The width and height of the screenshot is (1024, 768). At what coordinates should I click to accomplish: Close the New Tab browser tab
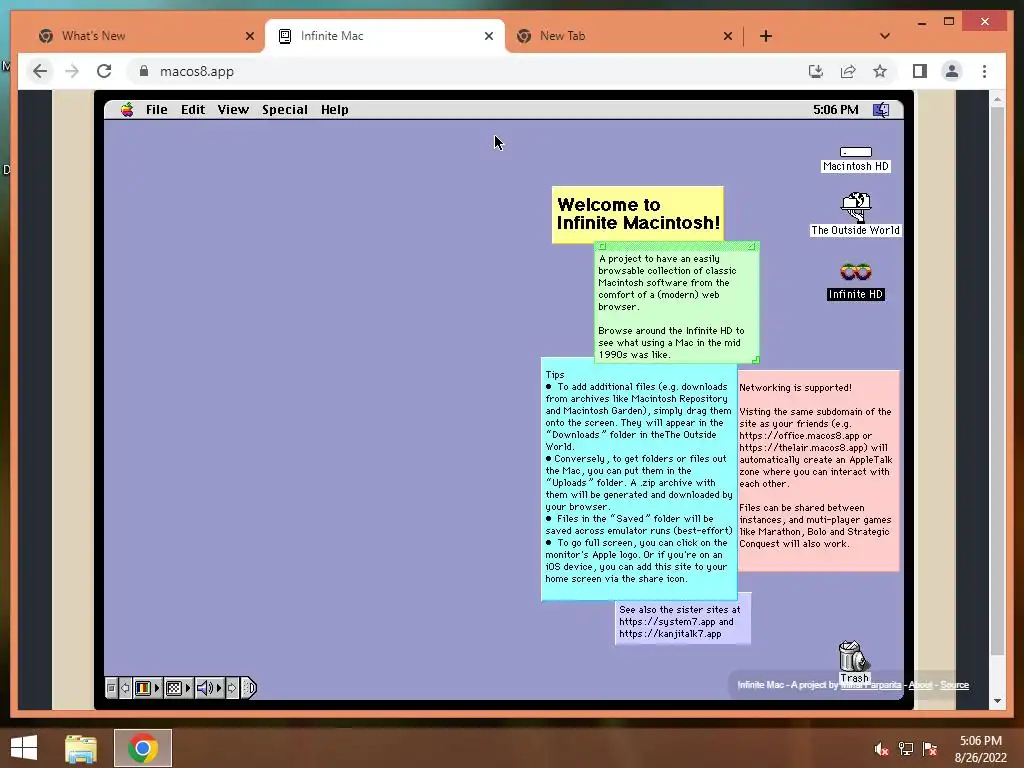tap(728, 36)
